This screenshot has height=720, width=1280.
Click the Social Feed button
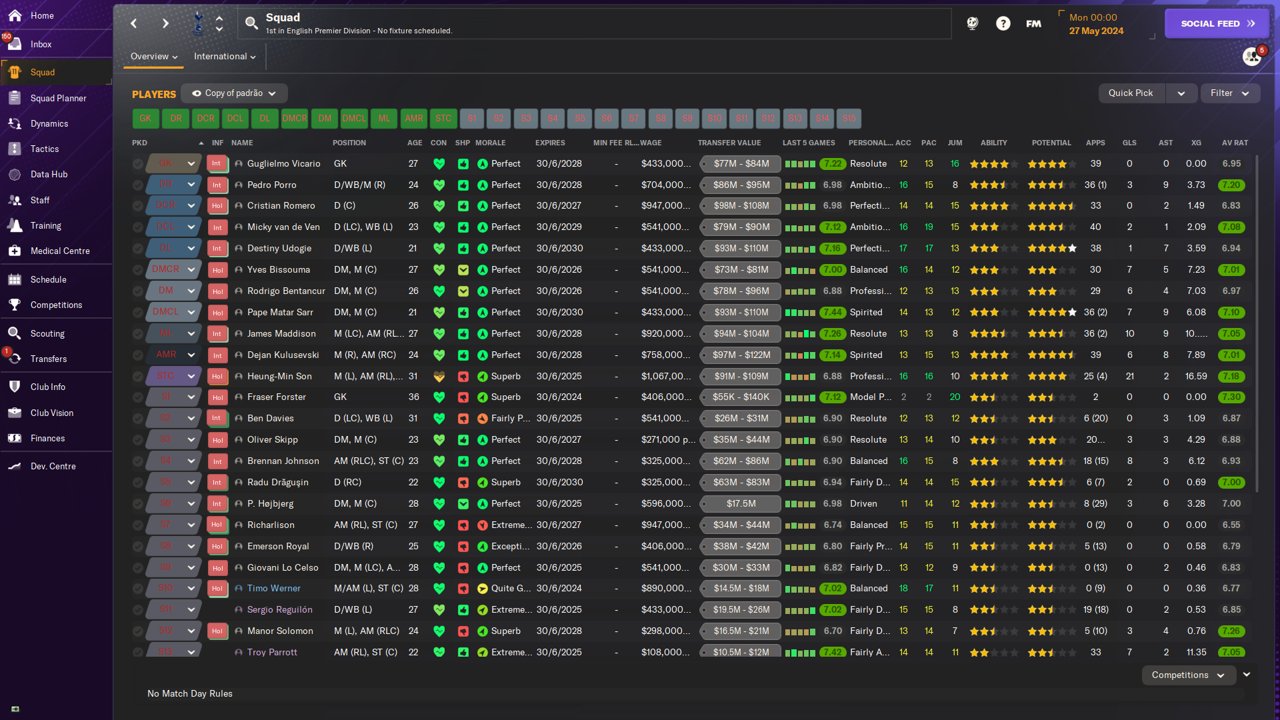pyautogui.click(x=1216, y=23)
